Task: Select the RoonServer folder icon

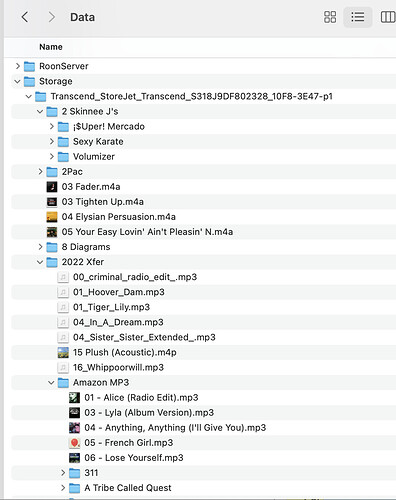Action: coord(29,66)
